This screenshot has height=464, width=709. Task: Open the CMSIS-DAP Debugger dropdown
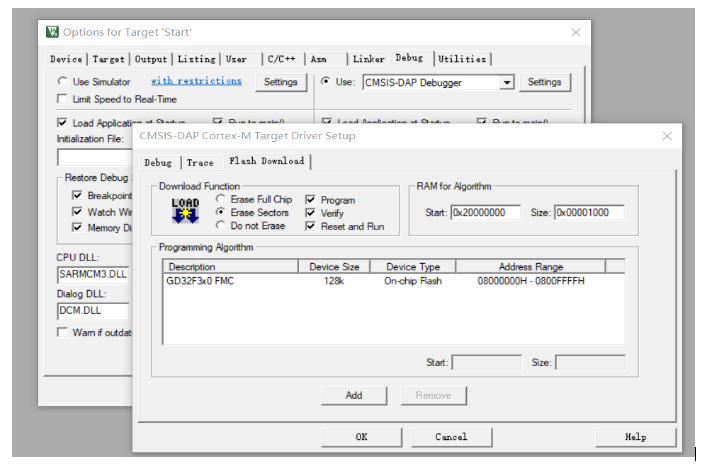(507, 82)
